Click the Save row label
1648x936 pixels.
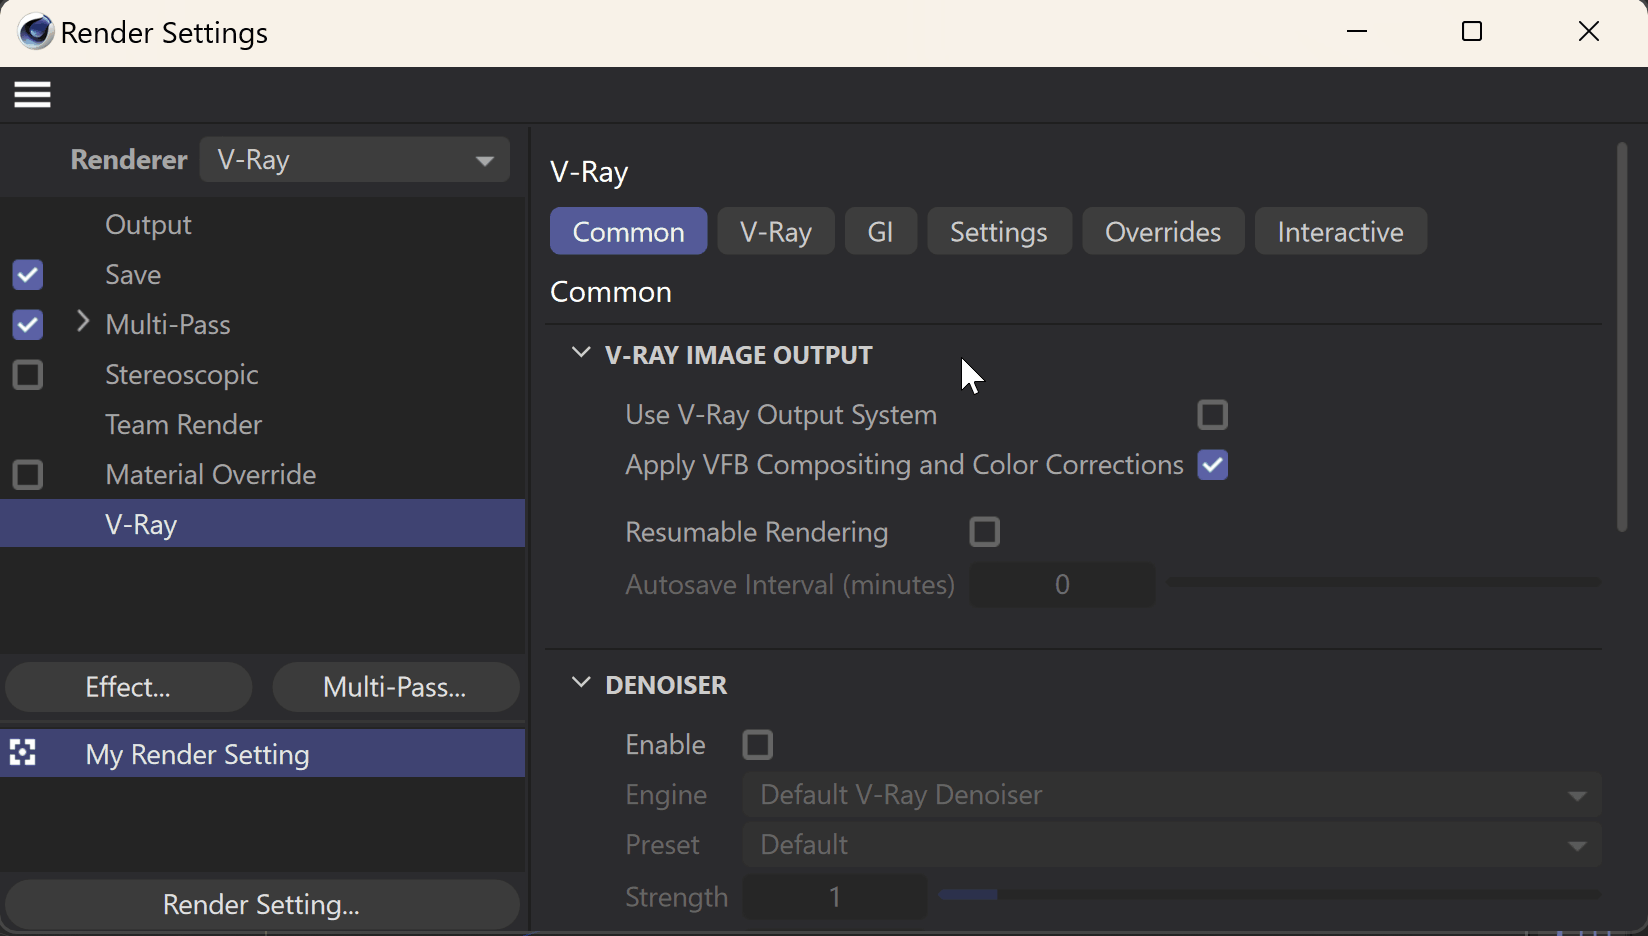point(133,274)
